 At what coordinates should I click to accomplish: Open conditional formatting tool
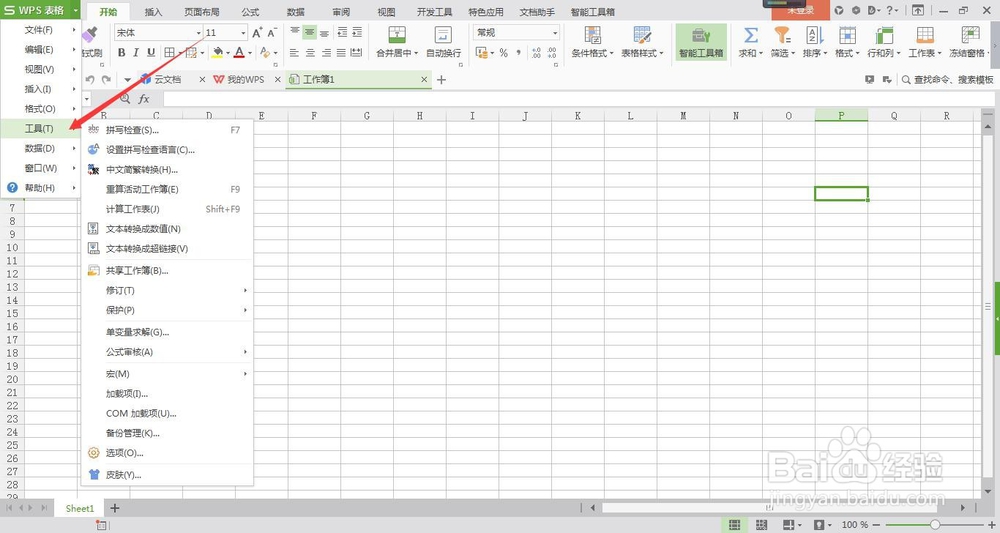592,42
